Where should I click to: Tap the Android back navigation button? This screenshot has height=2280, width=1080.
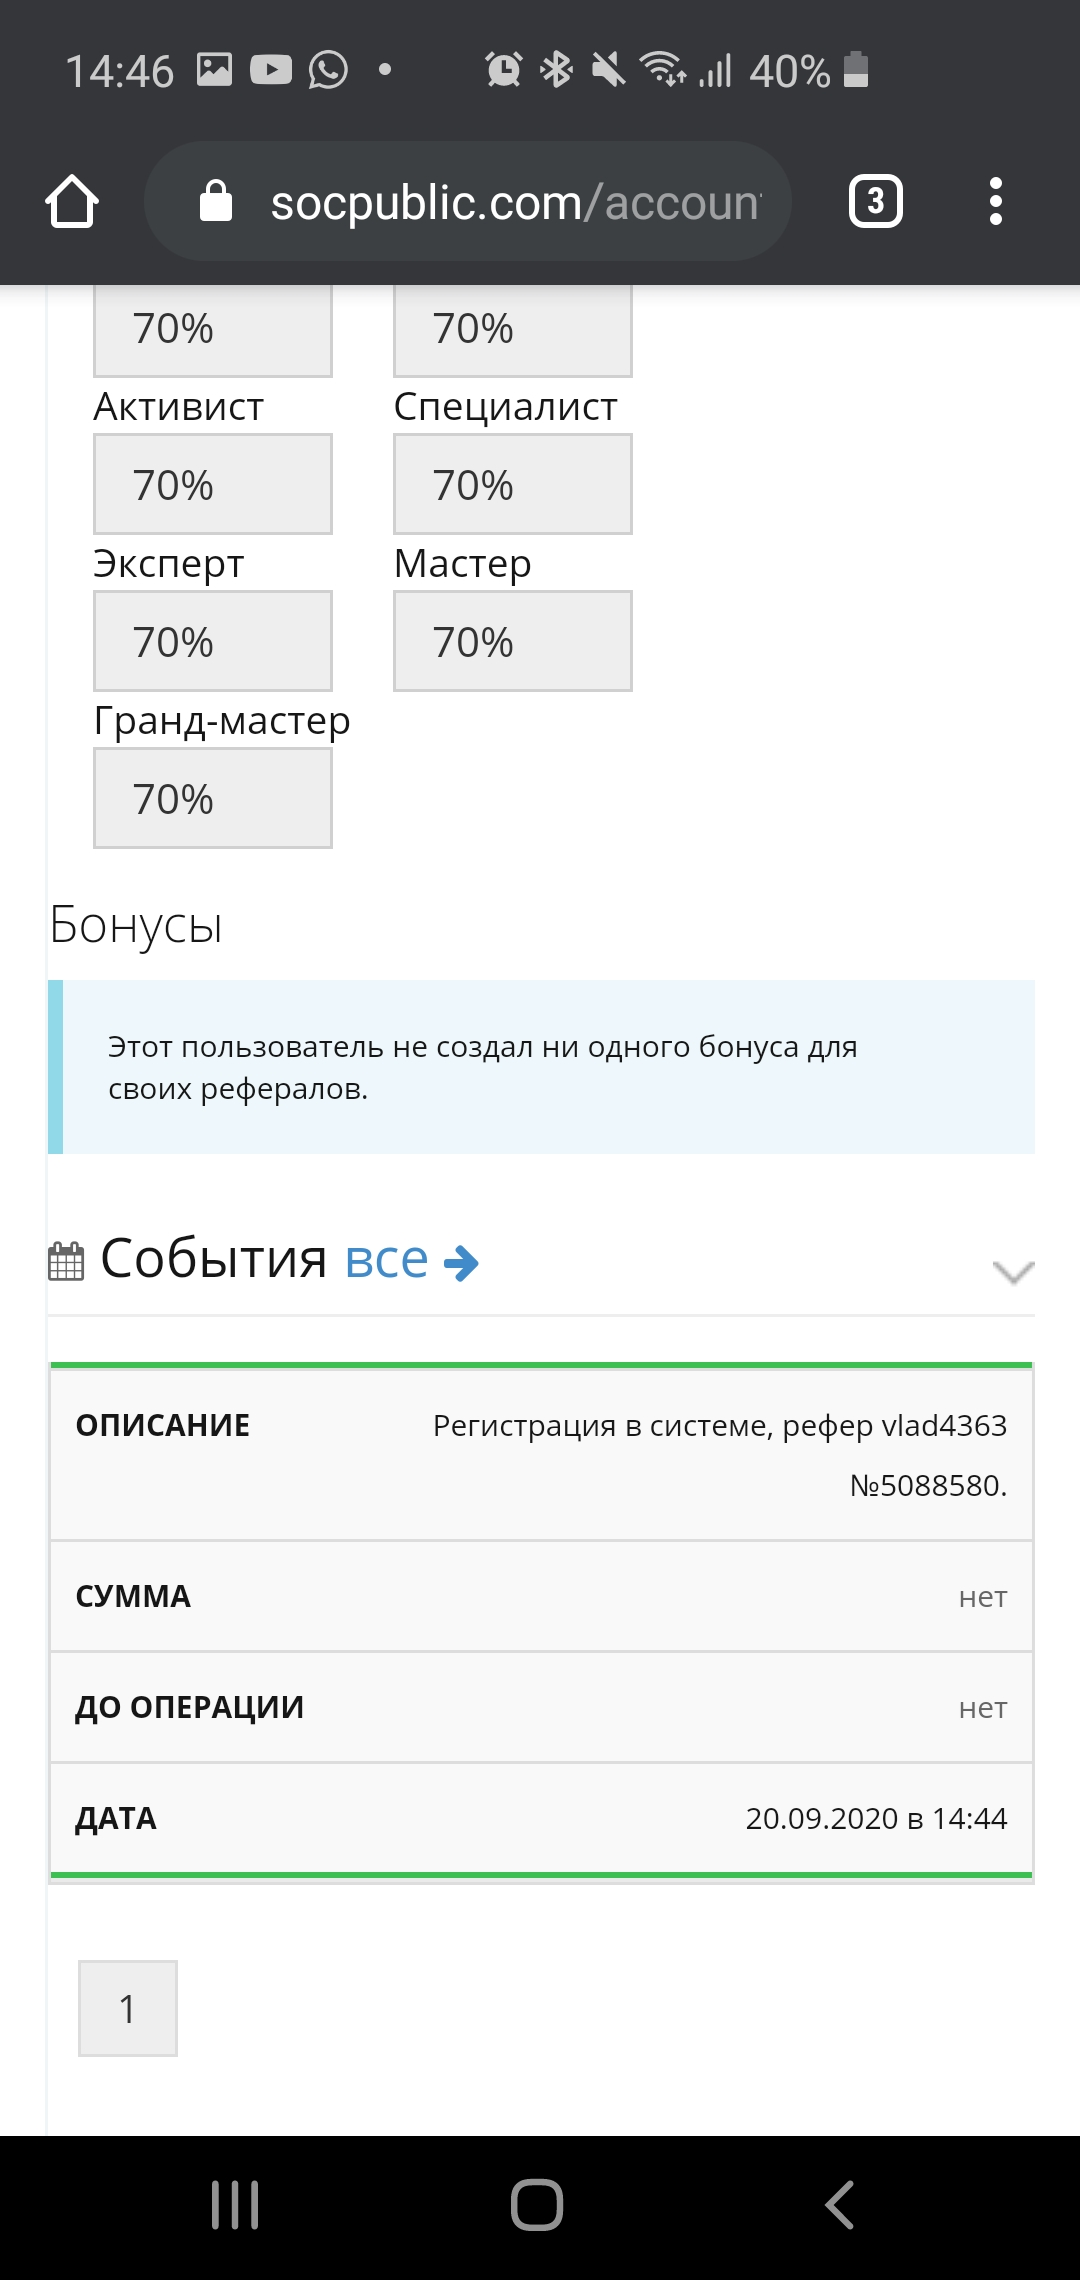click(840, 2205)
